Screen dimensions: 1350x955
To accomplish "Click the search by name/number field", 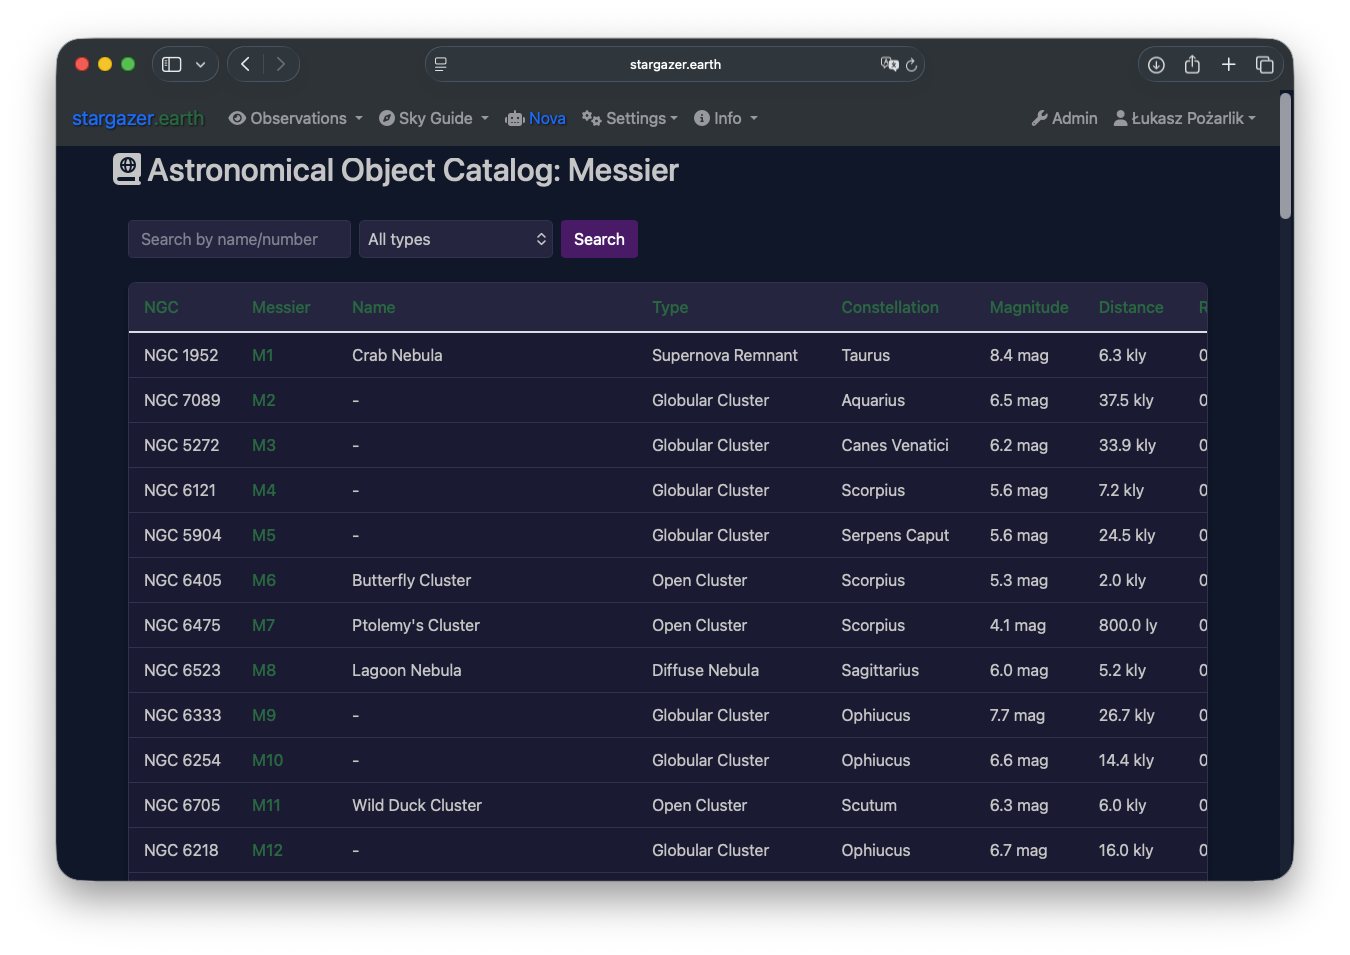I will (x=239, y=239).
